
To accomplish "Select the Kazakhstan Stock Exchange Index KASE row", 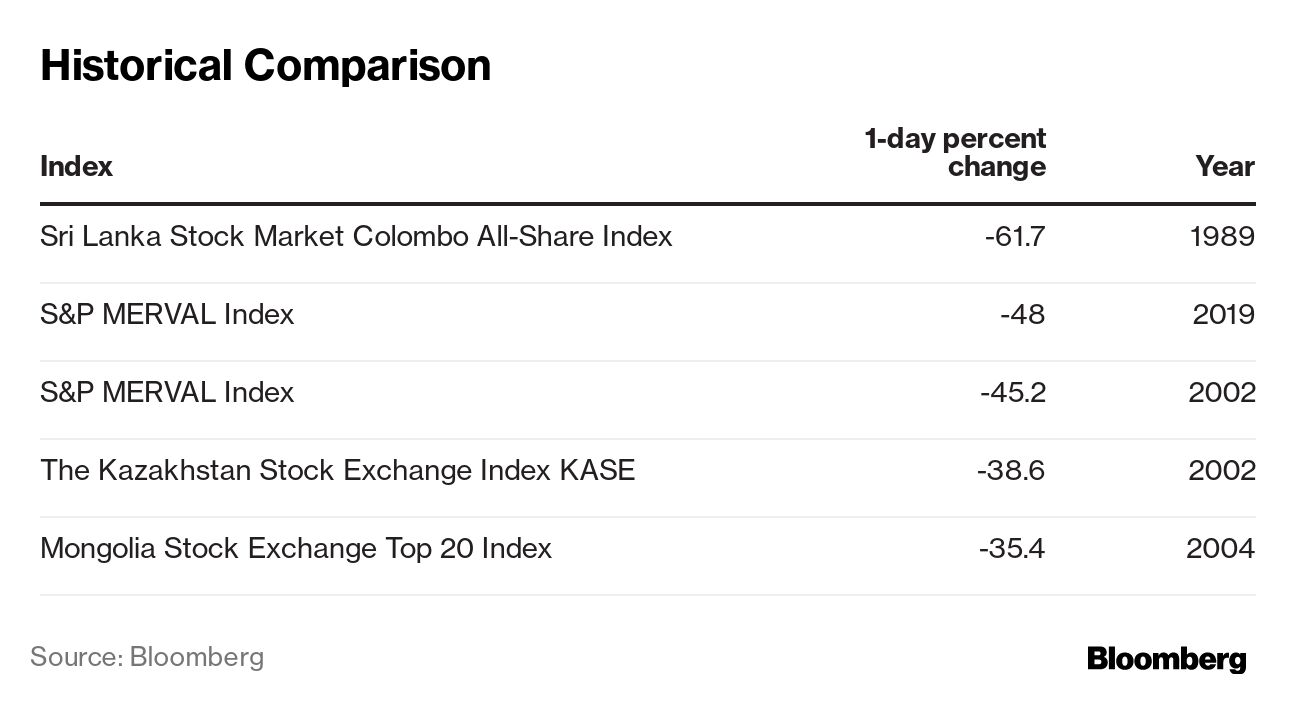I will (337, 470).
